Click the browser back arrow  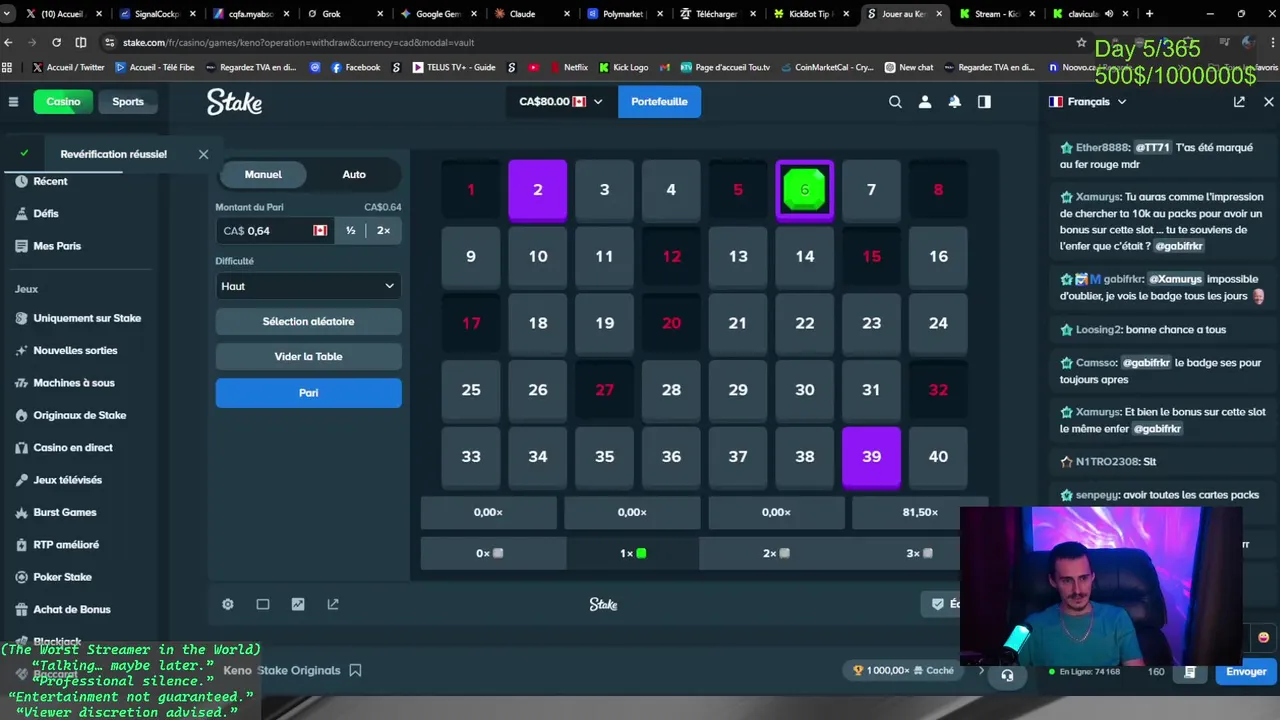tap(9, 42)
